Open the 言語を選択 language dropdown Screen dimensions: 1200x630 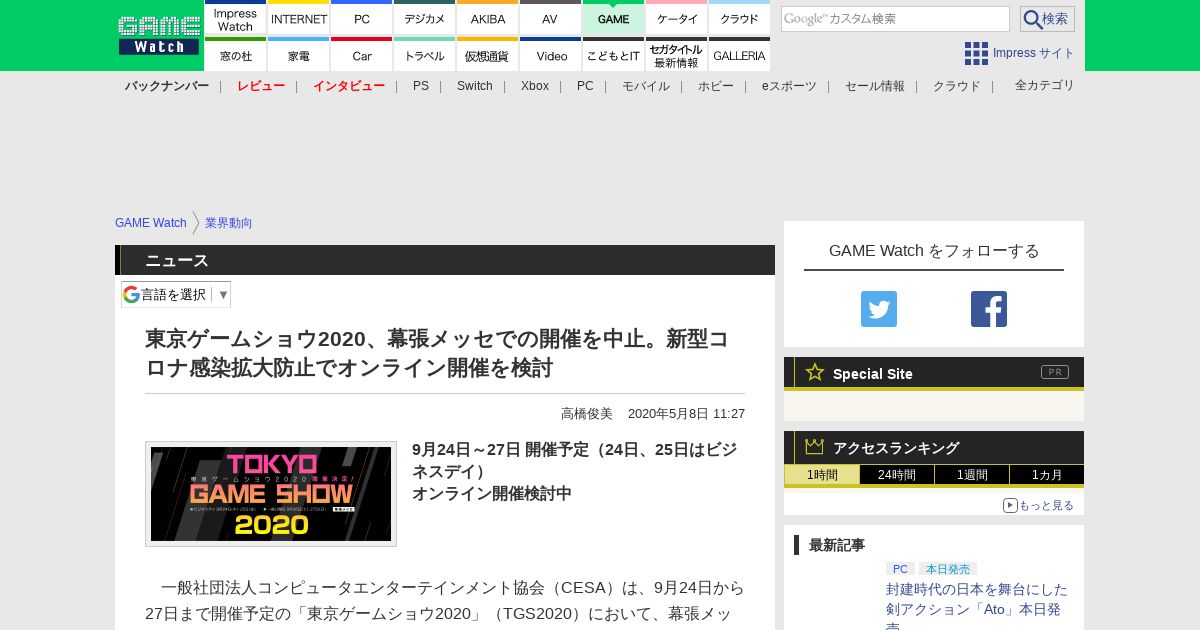pyautogui.click(x=176, y=294)
